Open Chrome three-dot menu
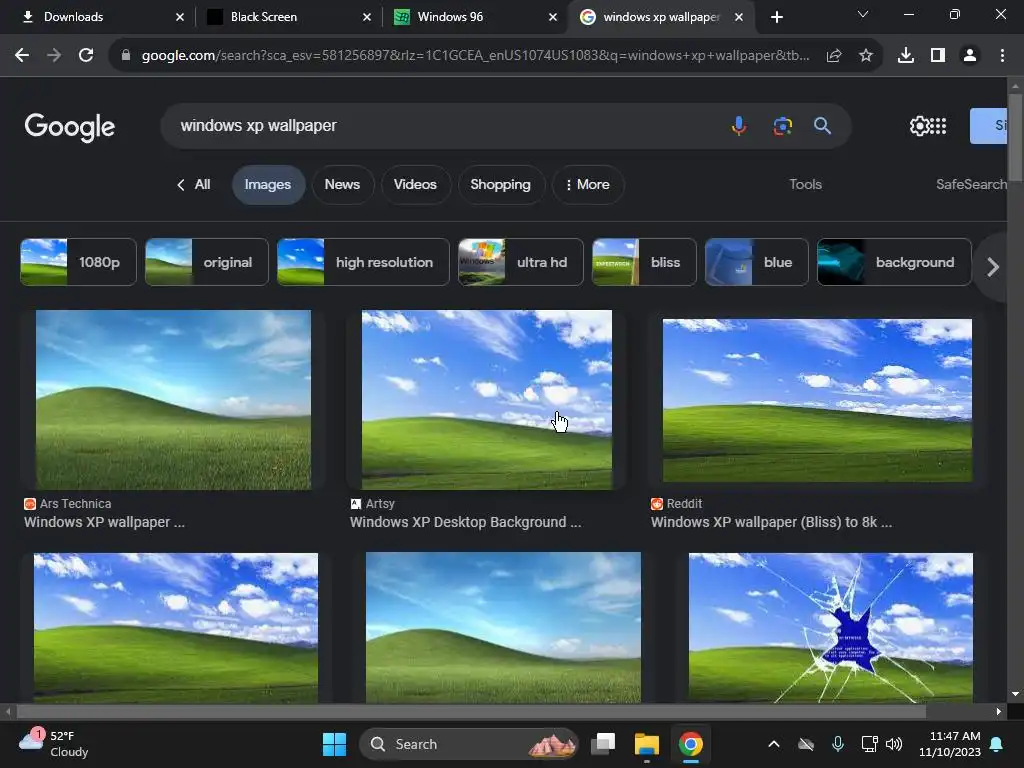Image resolution: width=1024 pixels, height=768 pixels. tap(1002, 56)
